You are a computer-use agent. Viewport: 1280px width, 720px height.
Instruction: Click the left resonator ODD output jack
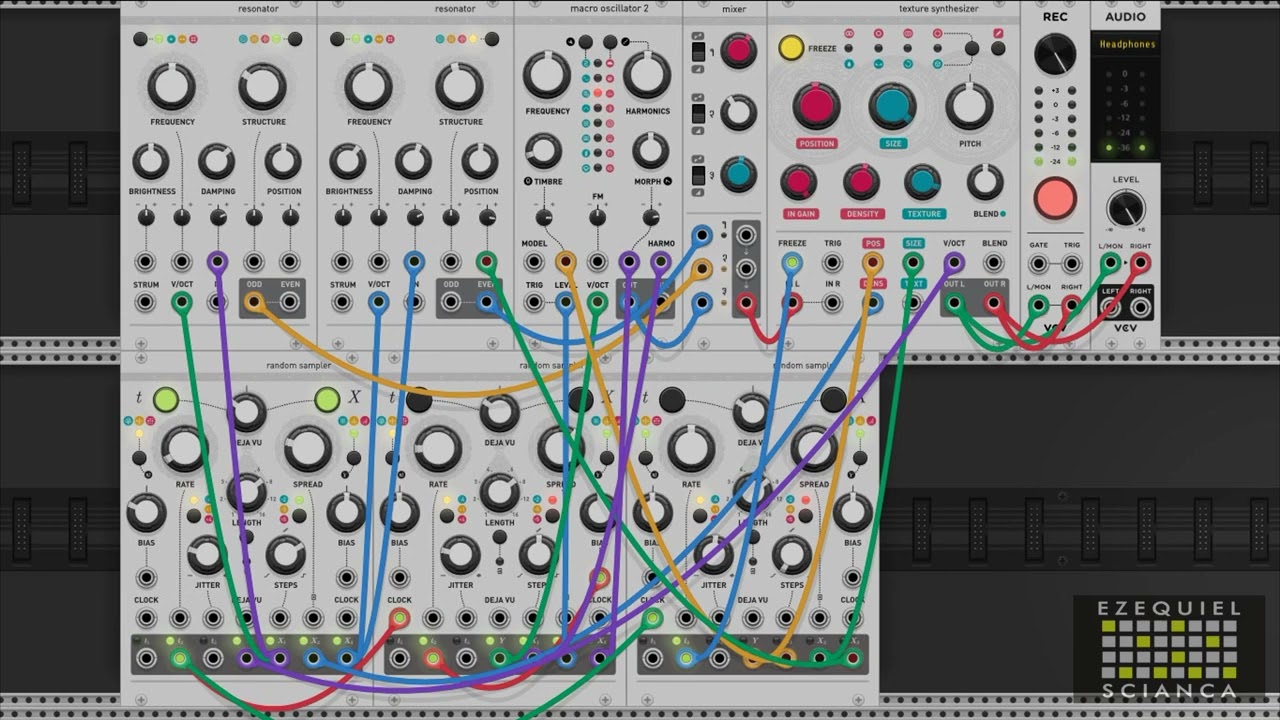(254, 302)
